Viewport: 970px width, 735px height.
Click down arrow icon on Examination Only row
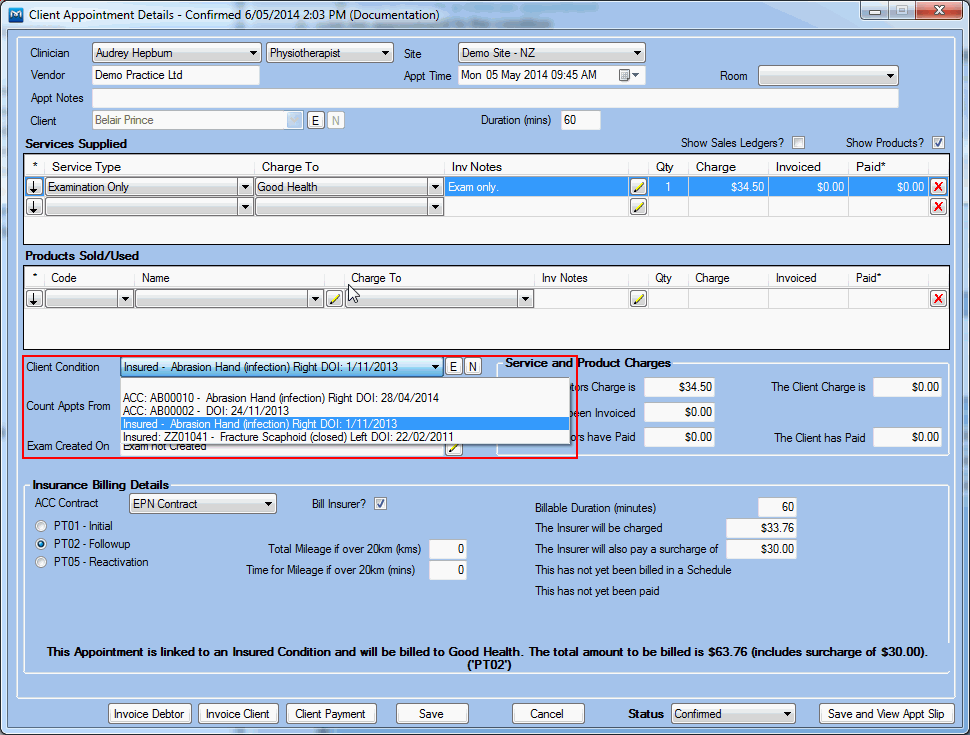[x=34, y=187]
